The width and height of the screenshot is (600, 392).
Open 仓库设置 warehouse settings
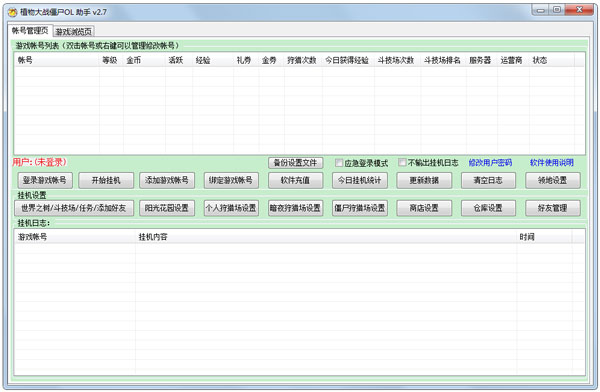coord(488,208)
